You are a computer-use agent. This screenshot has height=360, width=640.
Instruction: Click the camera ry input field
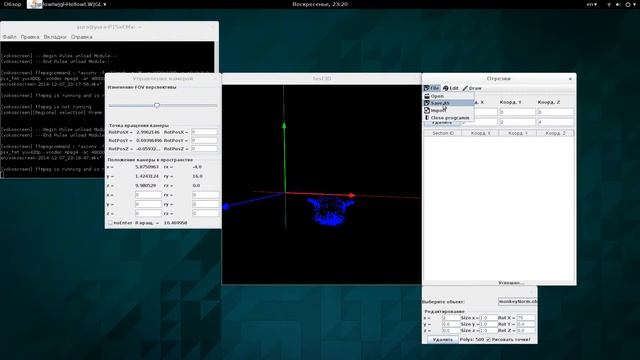tap(205, 204)
